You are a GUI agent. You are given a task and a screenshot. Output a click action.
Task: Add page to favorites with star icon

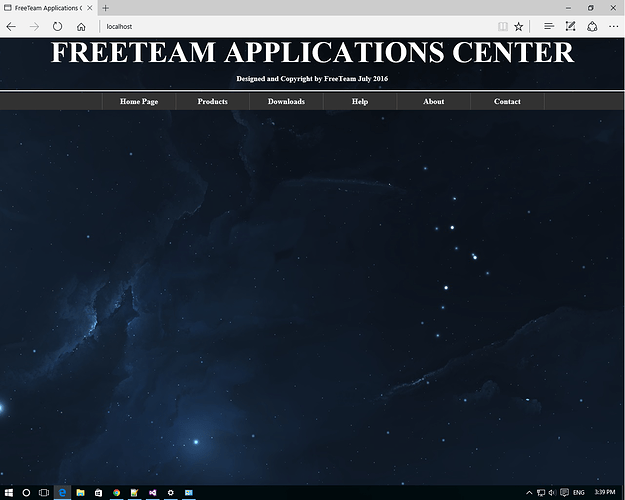tap(519, 26)
